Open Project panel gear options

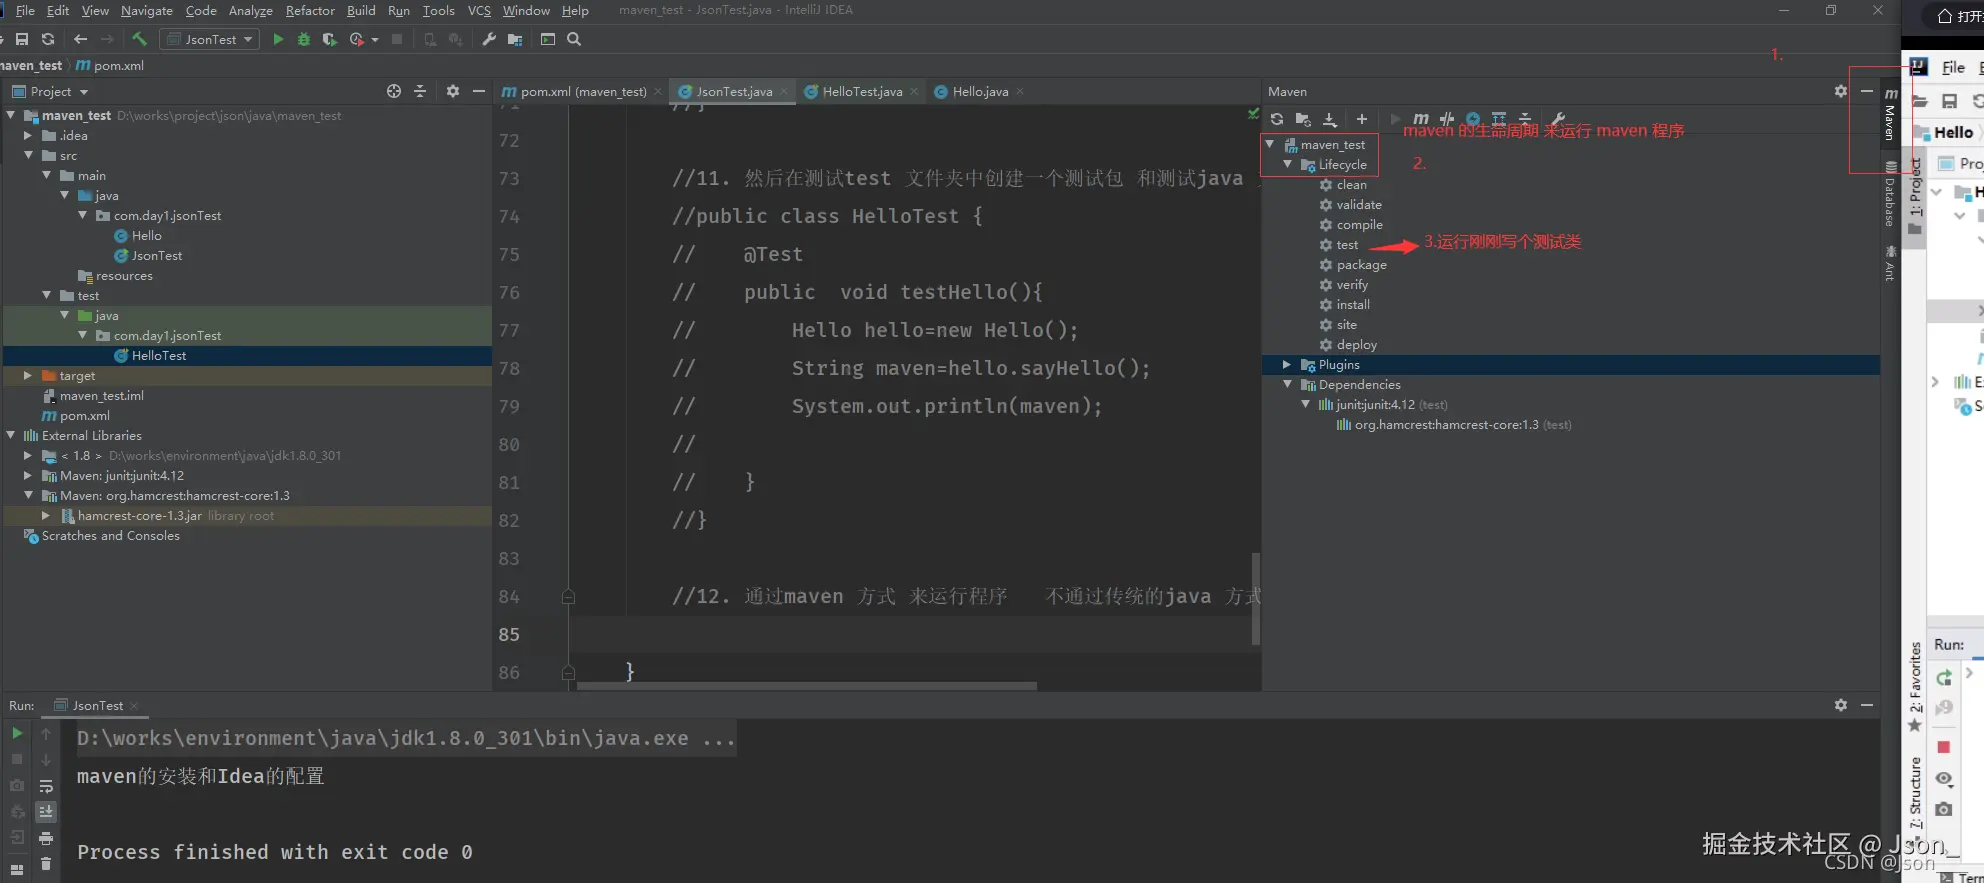pyautogui.click(x=453, y=91)
